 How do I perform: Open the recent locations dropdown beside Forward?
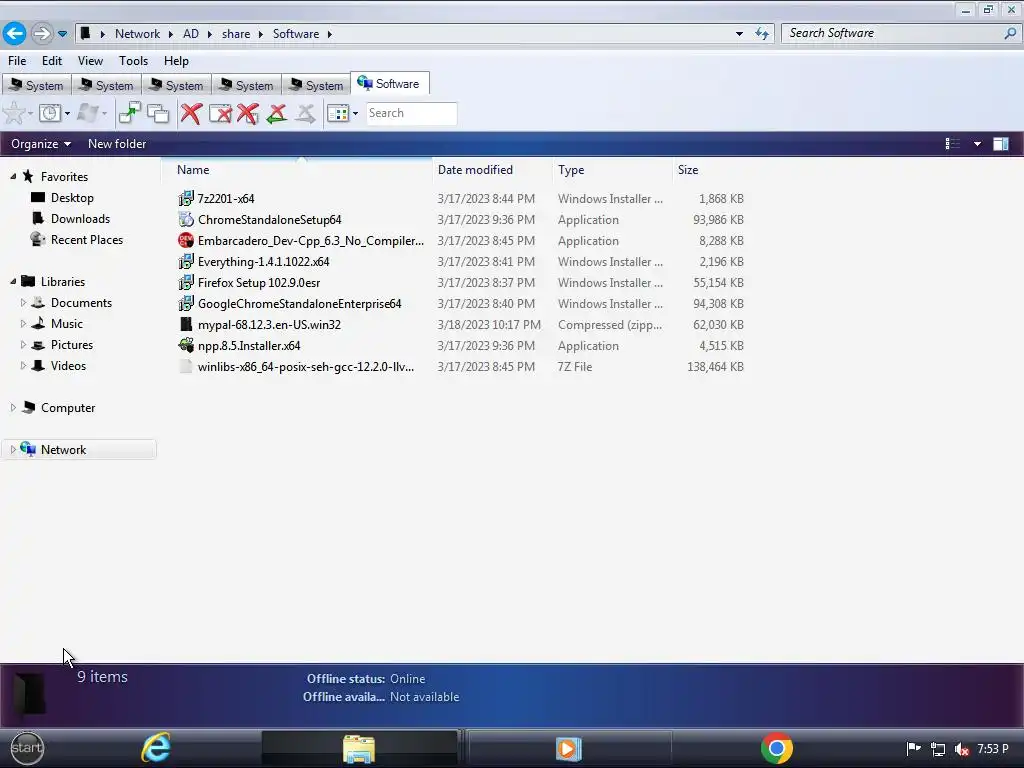tap(62, 33)
